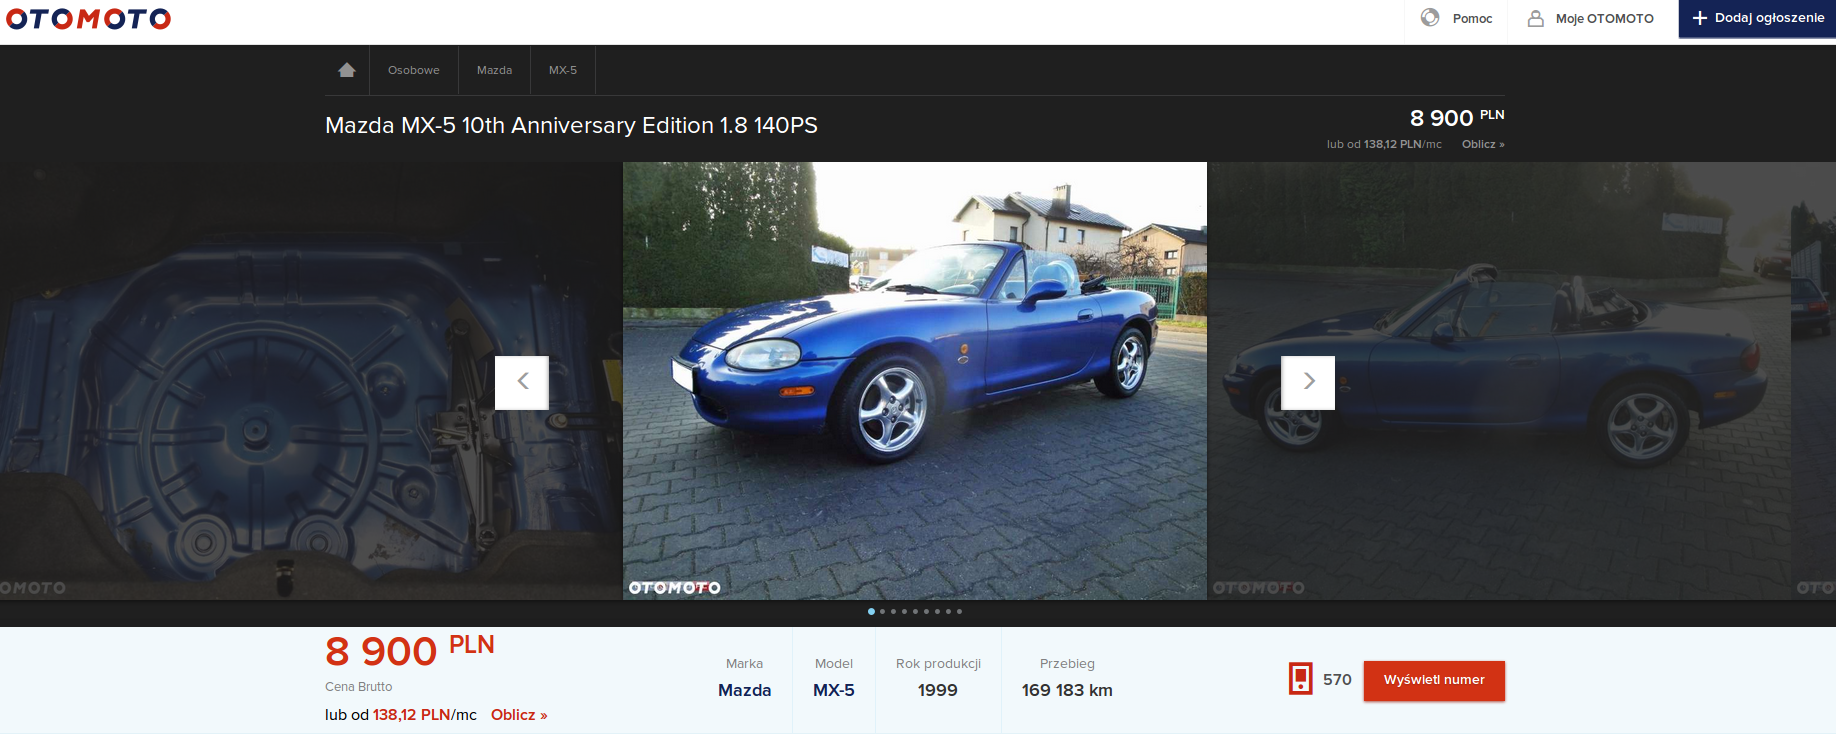Show next photo with right arrow
Viewport: 1836px width, 743px height.
coord(1308,382)
